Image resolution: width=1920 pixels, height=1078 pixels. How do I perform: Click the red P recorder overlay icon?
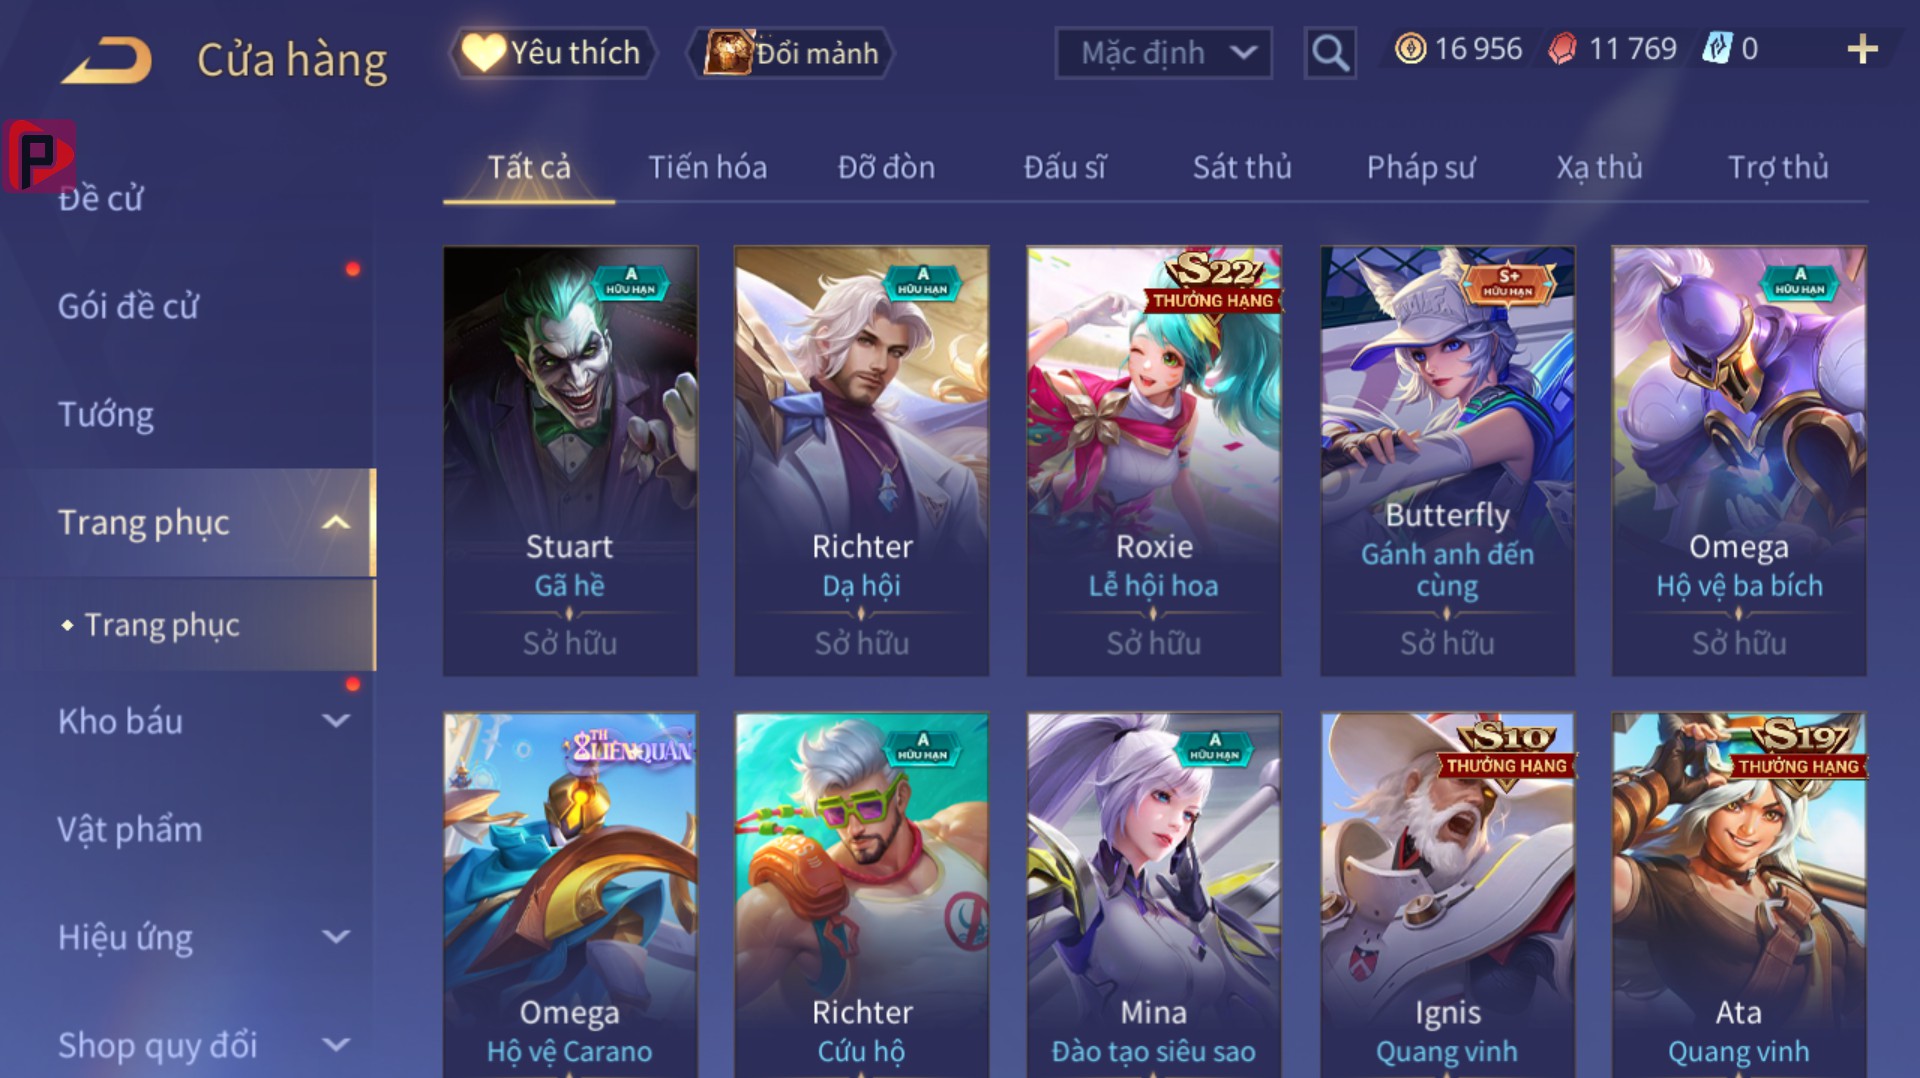[x=39, y=156]
